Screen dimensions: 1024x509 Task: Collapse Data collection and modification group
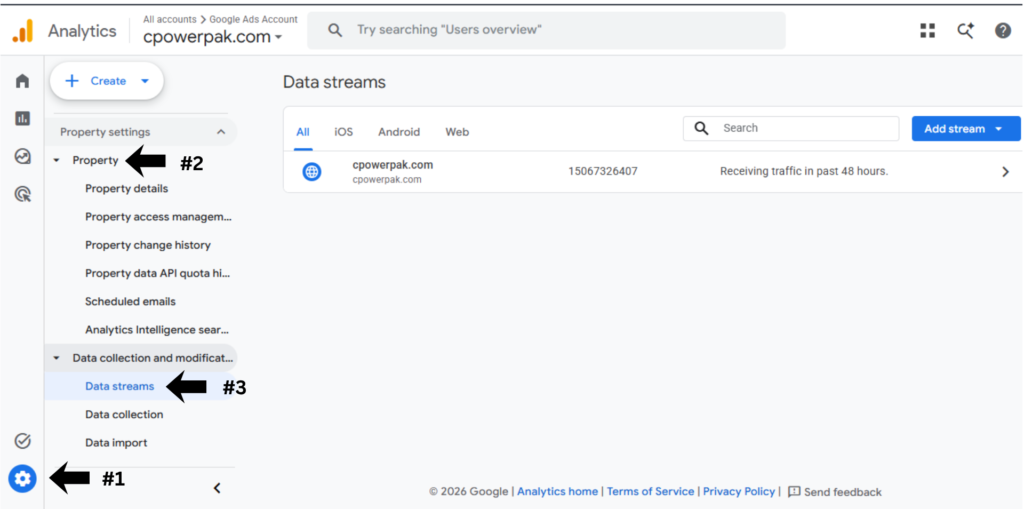coord(56,358)
